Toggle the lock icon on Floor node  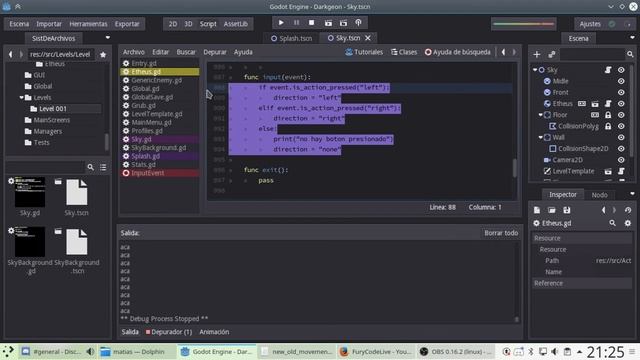click(x=608, y=115)
